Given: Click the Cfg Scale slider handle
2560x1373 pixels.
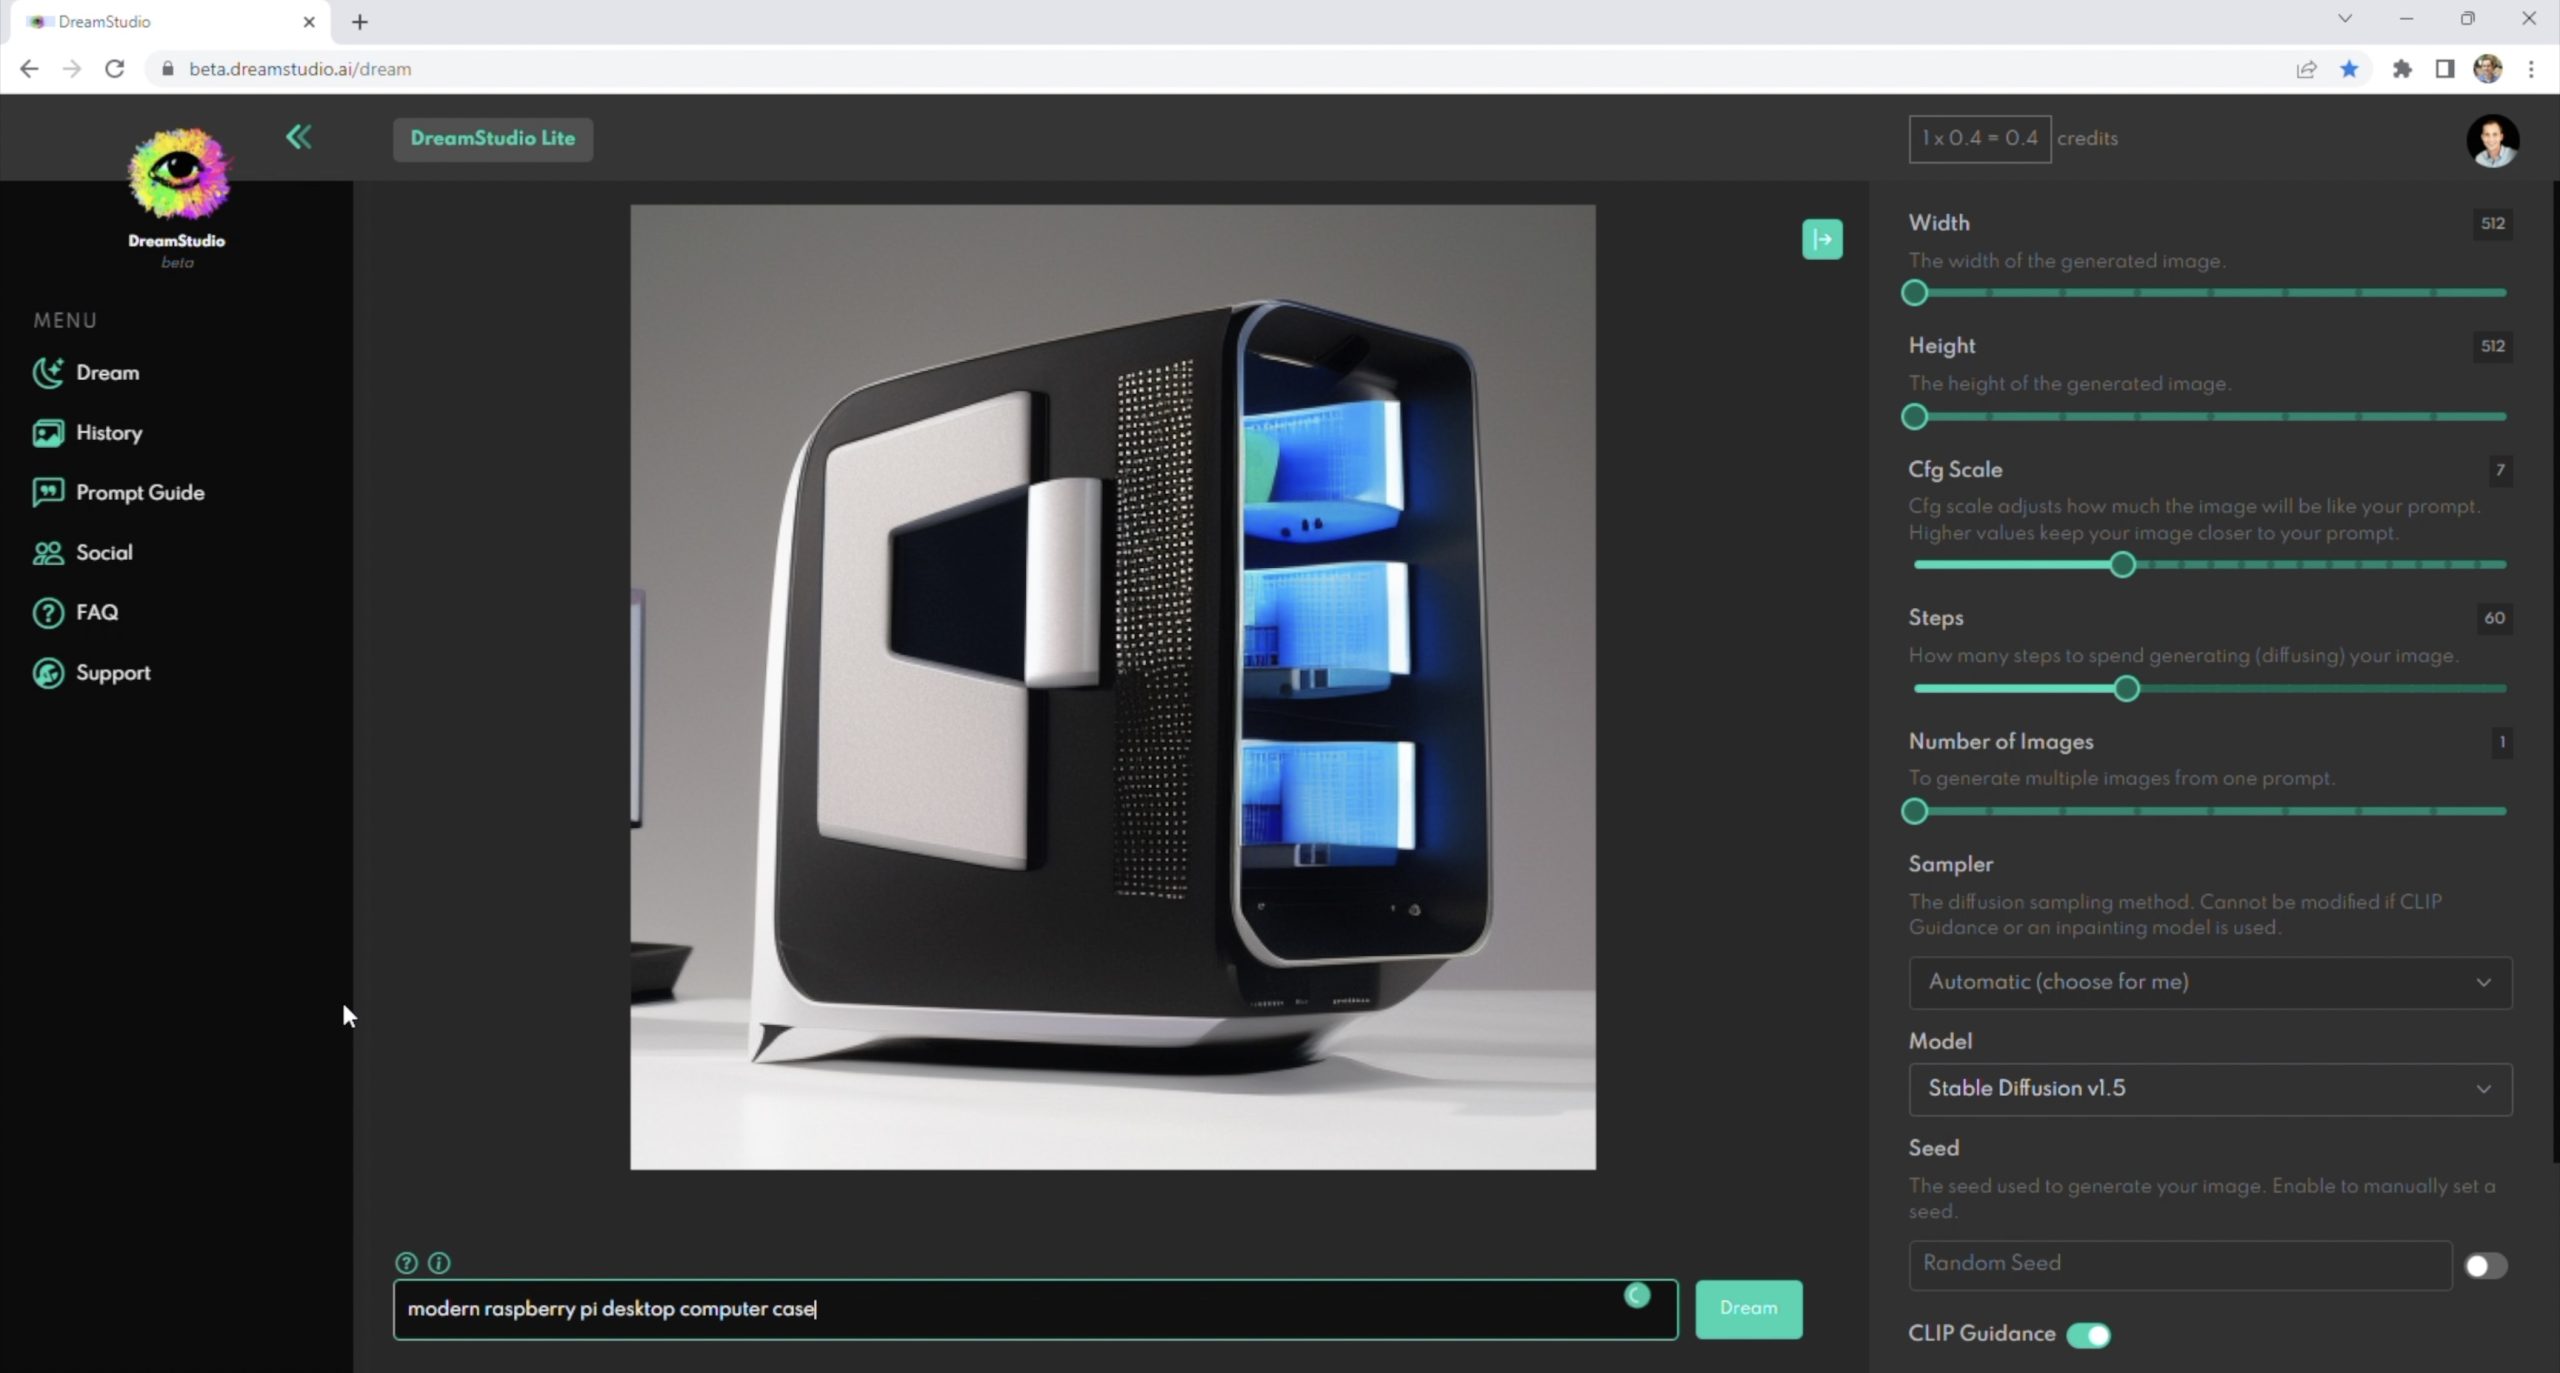Looking at the screenshot, I should (x=2122, y=565).
